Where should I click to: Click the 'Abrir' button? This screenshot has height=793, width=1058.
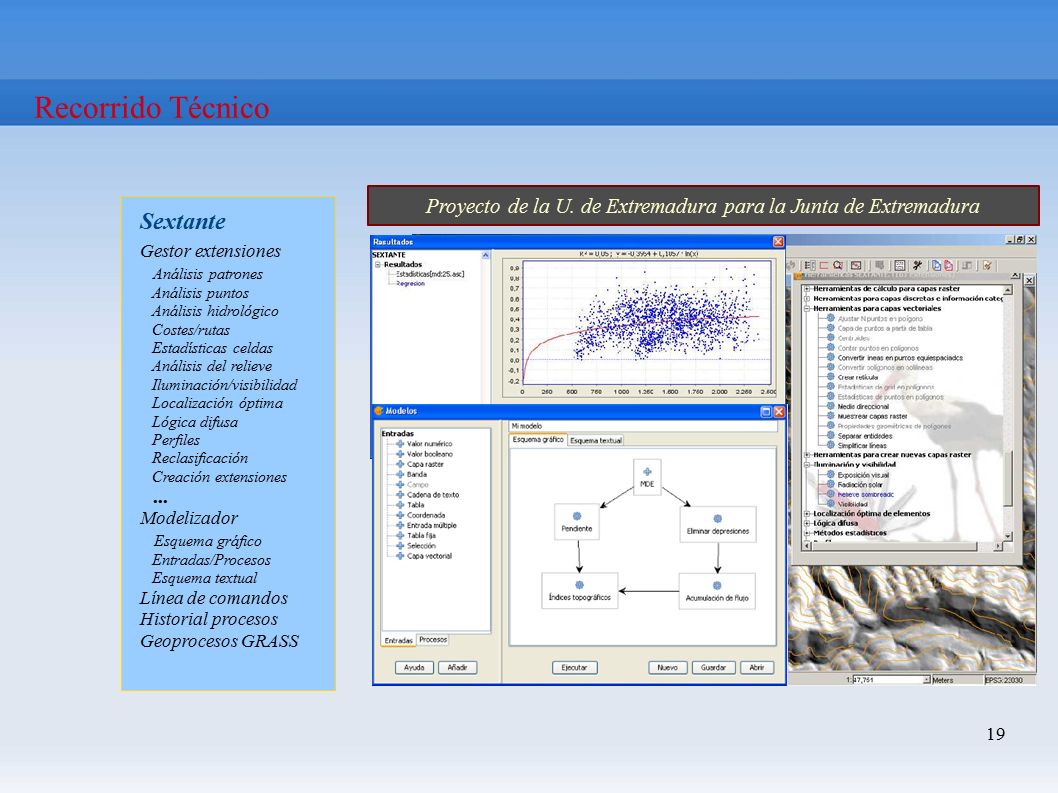click(x=757, y=667)
